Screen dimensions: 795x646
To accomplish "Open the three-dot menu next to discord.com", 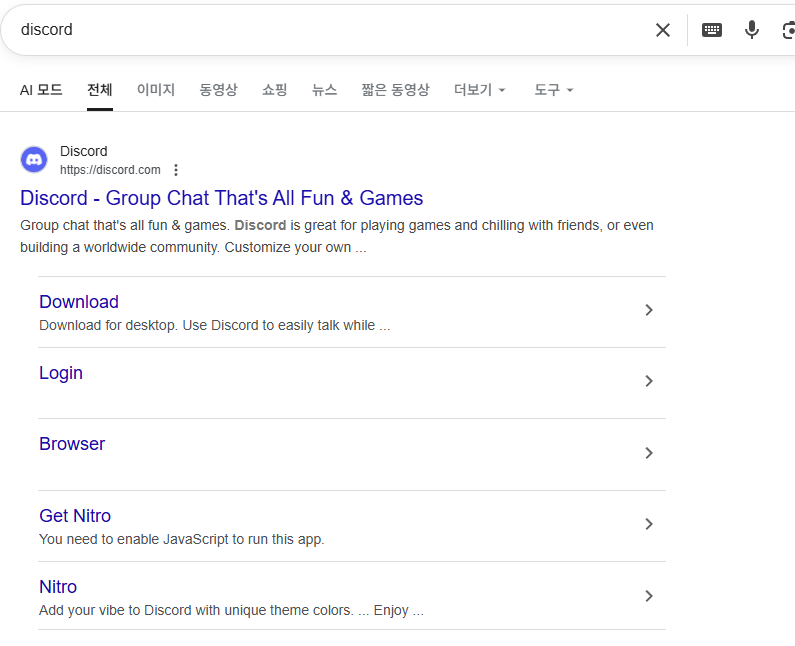I will tap(176, 170).
